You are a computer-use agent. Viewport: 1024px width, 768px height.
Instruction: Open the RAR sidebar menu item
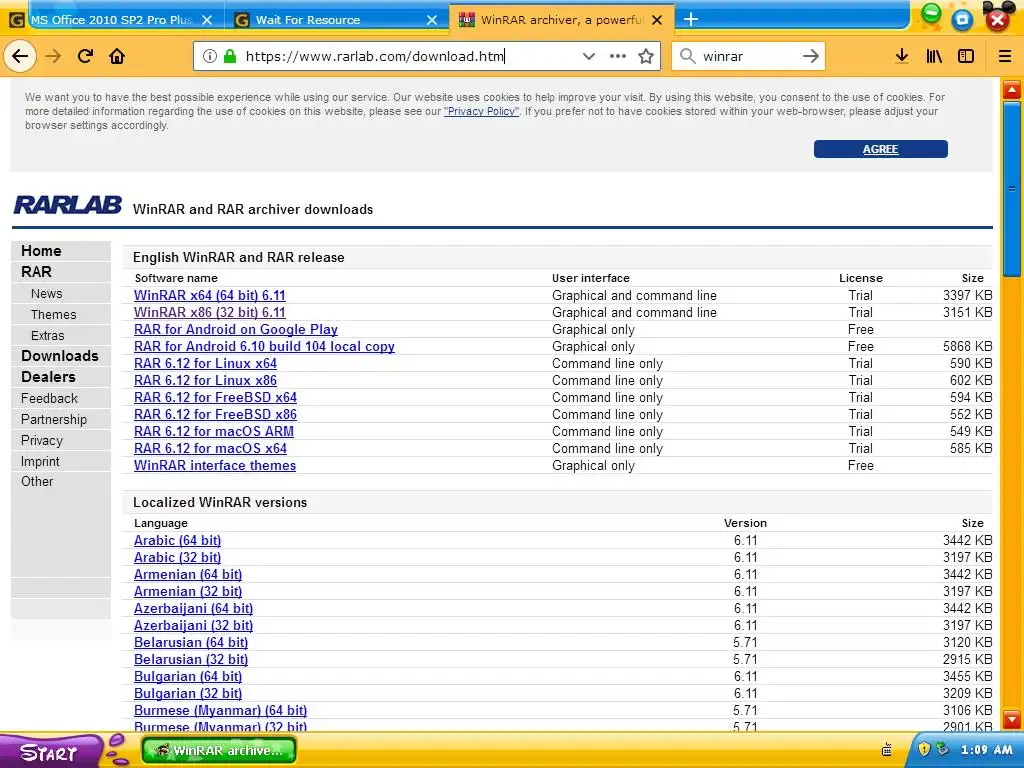pyautogui.click(x=36, y=272)
